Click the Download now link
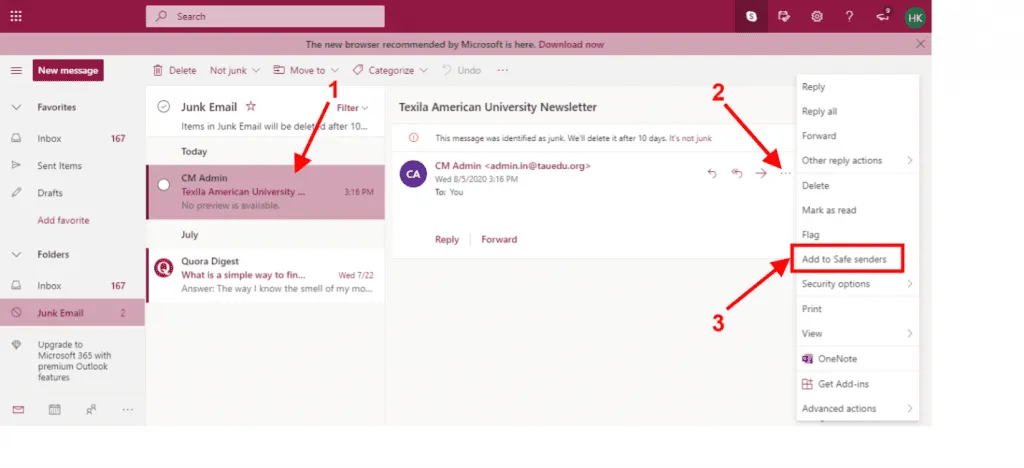This screenshot has width=1024, height=468. tap(571, 44)
